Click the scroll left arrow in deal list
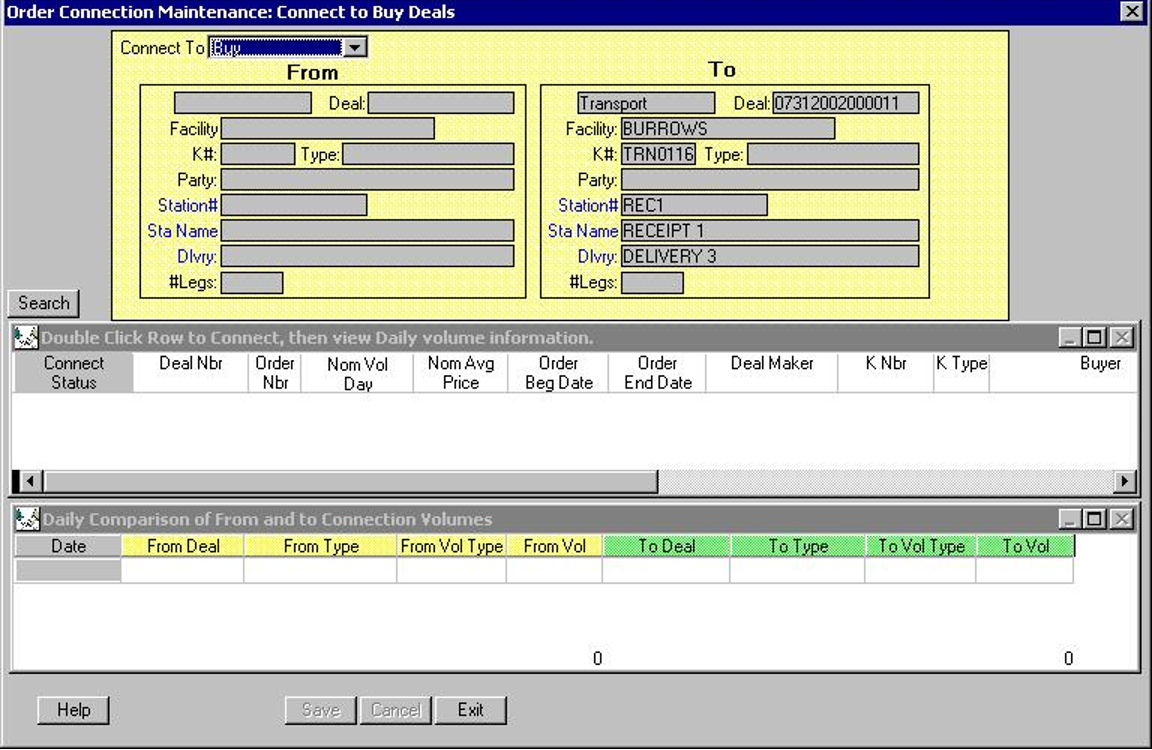 [x=29, y=481]
